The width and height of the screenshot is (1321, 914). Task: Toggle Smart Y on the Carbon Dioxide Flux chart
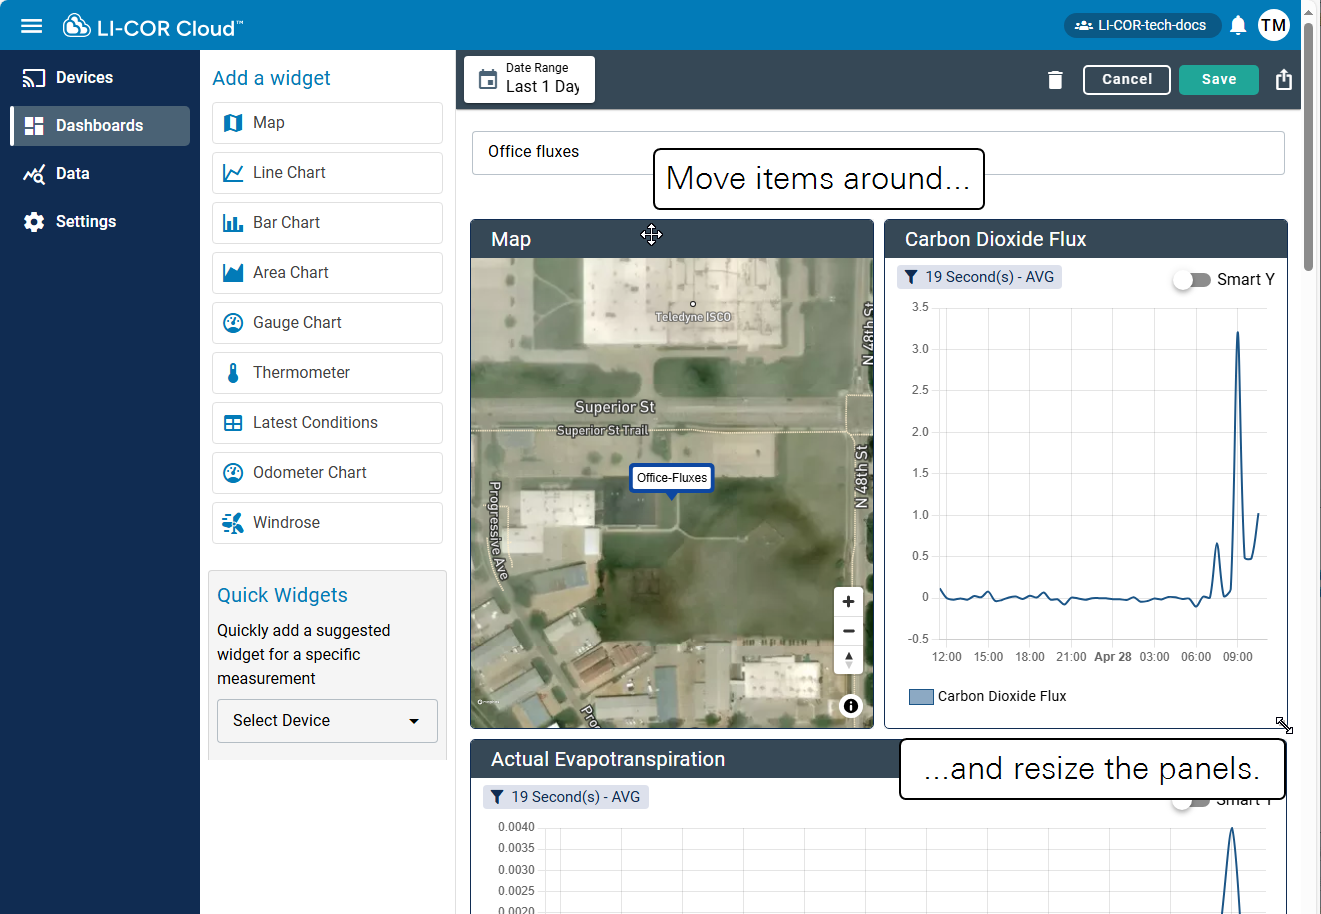[1191, 280]
